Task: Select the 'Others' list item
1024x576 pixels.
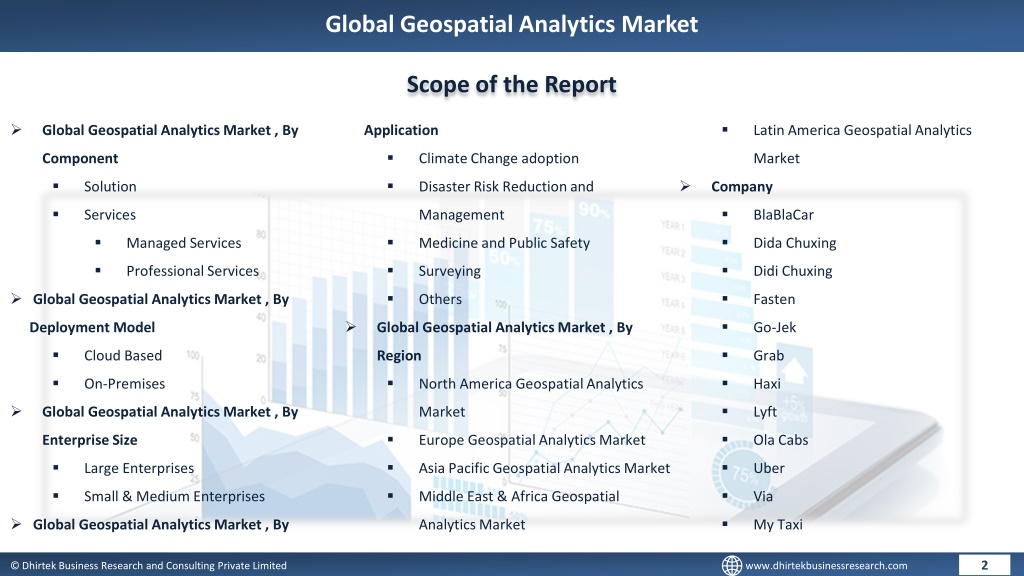Action: [440, 299]
